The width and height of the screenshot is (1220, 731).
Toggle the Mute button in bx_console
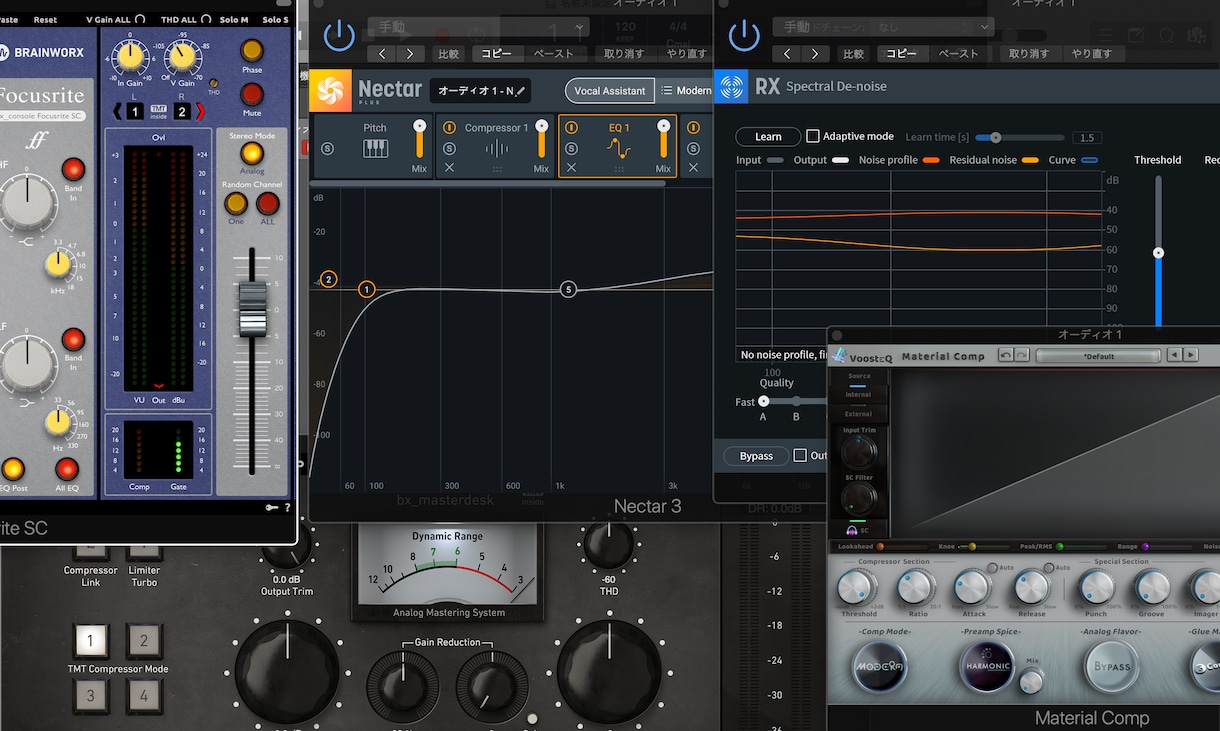(x=252, y=94)
